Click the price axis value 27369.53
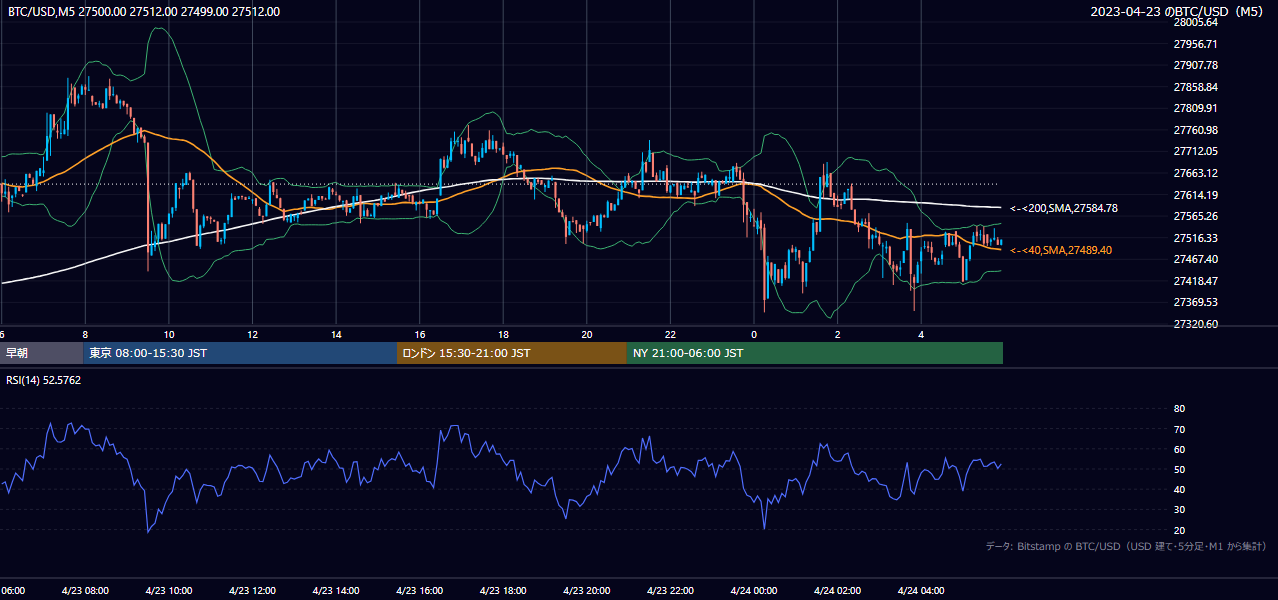 pos(1195,302)
